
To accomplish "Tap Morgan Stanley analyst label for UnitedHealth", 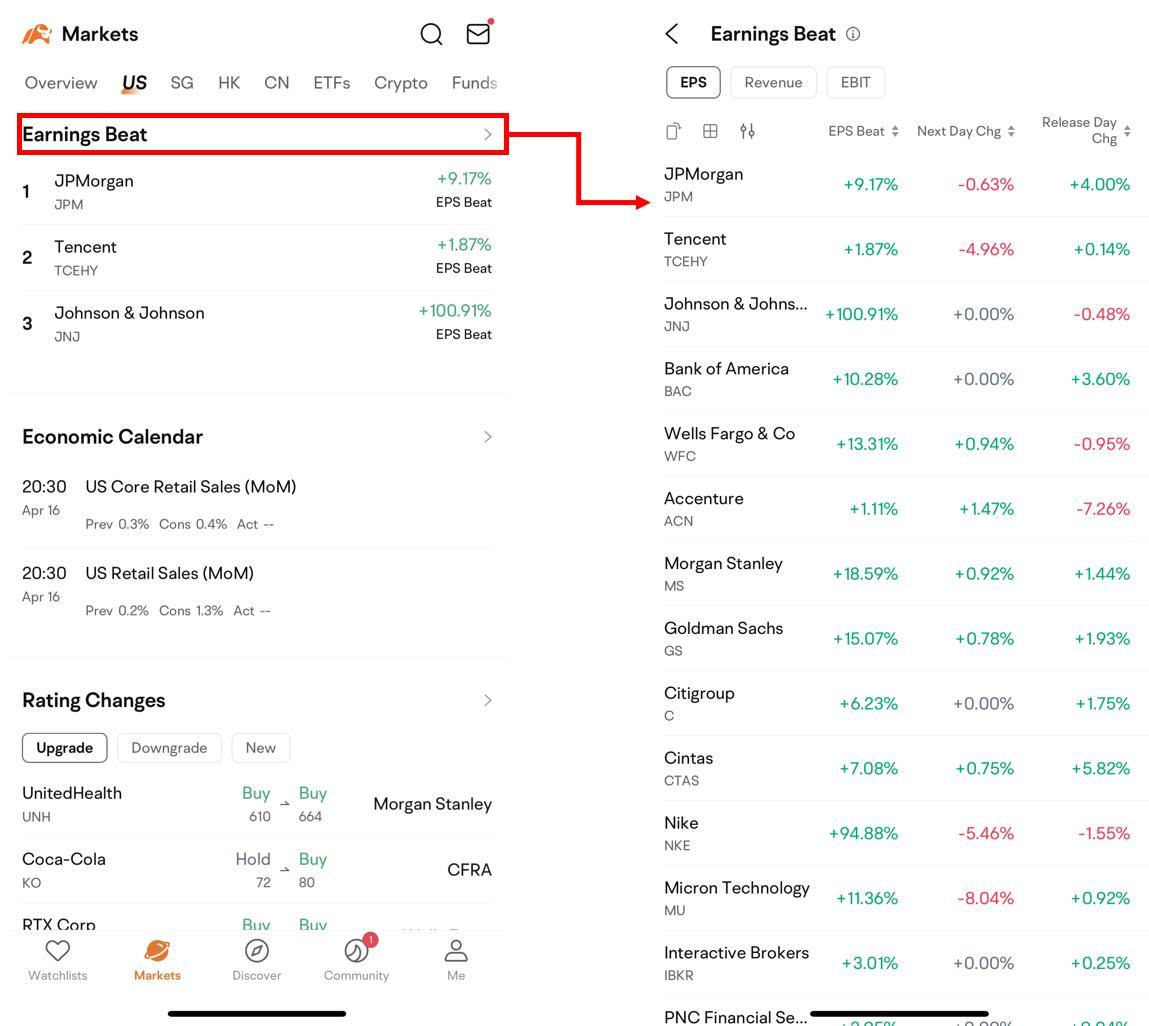I will coord(432,804).
